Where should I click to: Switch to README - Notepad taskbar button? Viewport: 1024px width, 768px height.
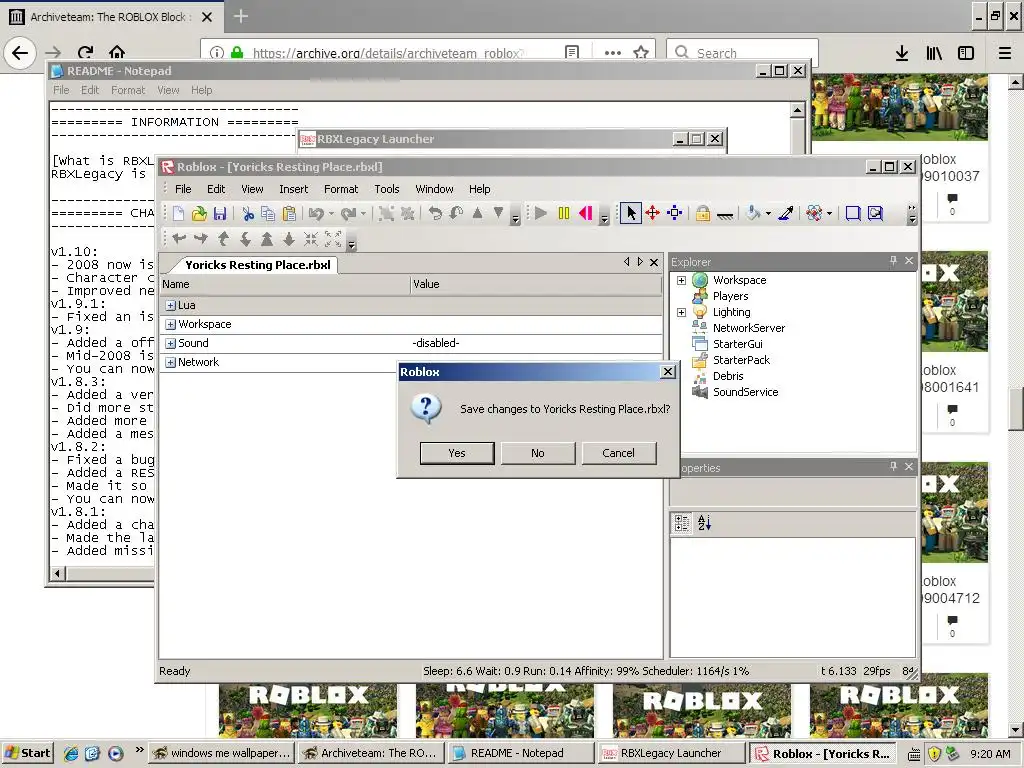[x=521, y=753]
